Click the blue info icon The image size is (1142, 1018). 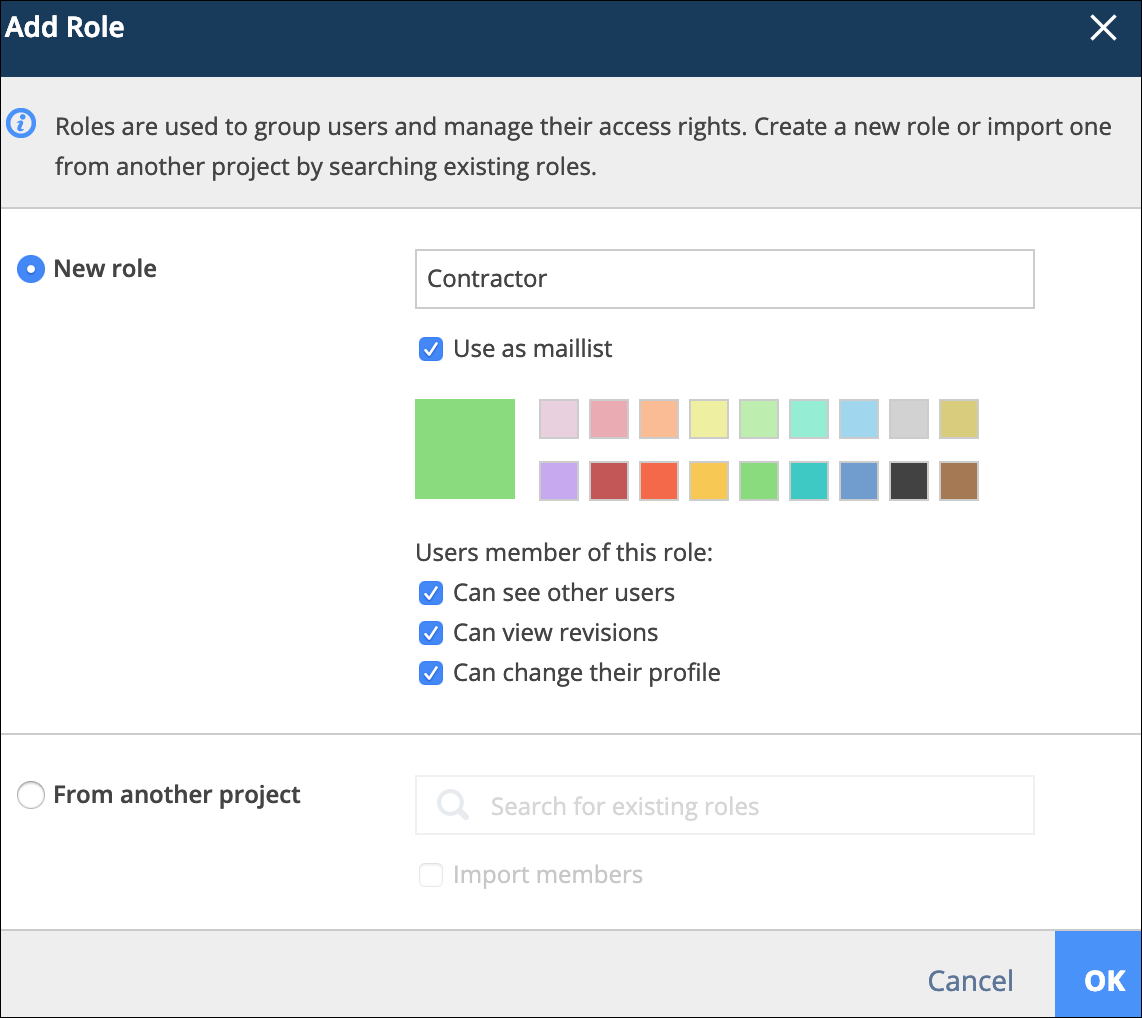point(21,123)
